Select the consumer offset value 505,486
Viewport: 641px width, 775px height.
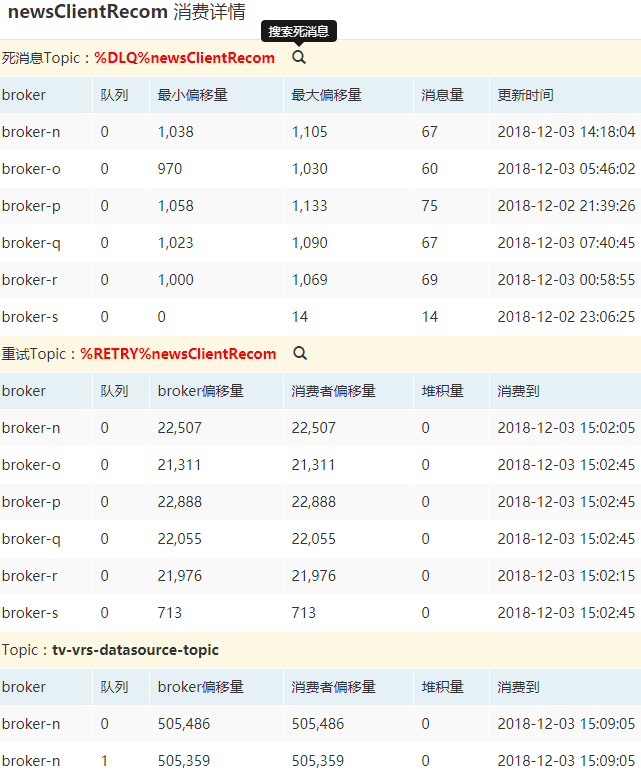coord(318,724)
